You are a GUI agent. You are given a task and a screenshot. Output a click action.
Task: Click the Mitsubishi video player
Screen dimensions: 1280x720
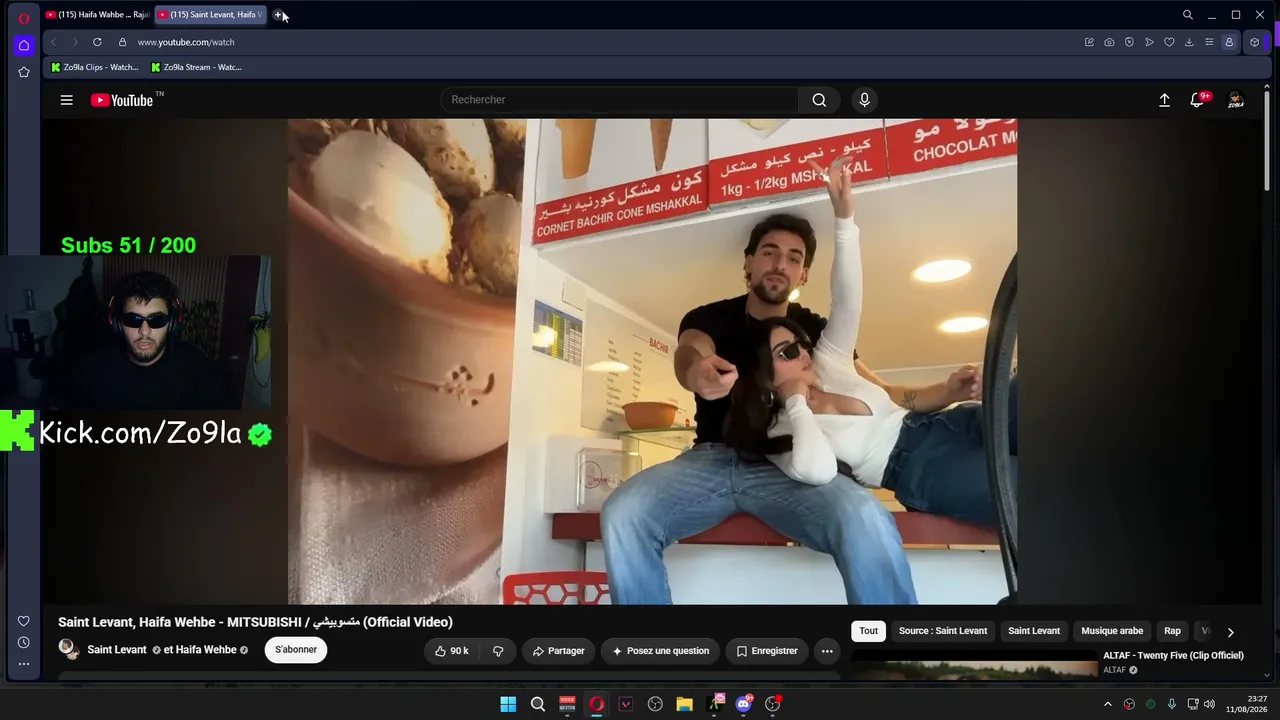652,362
